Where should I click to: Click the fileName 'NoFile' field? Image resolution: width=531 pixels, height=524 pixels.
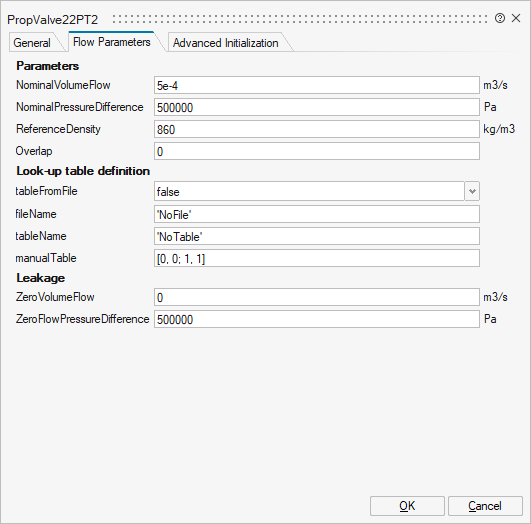point(317,214)
